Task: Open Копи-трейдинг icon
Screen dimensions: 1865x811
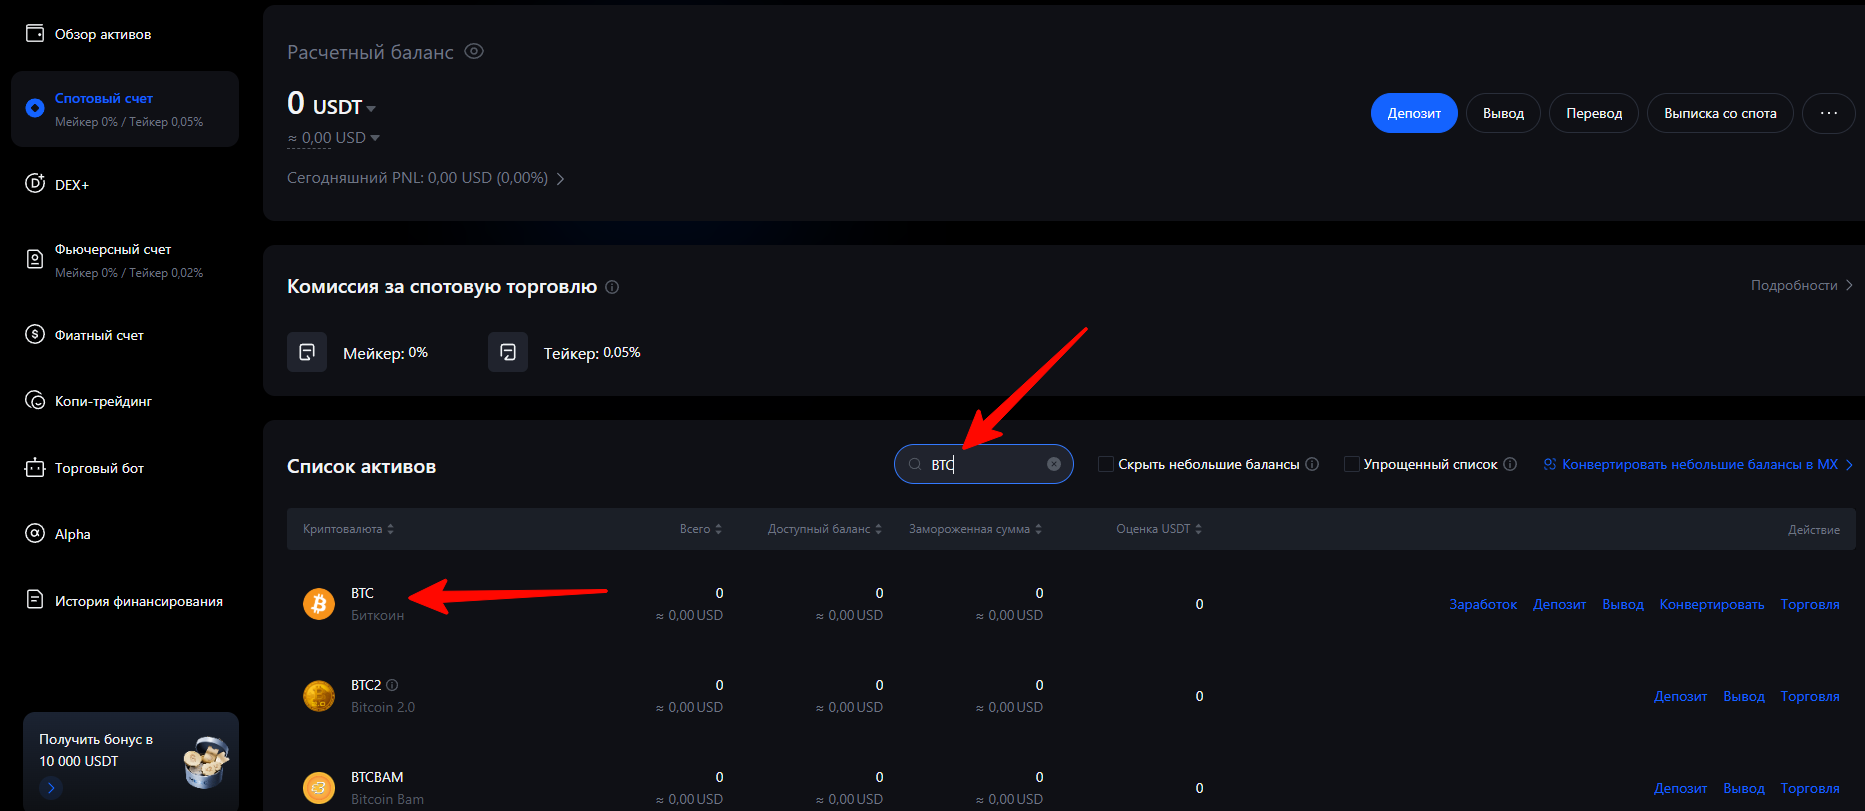Action: pos(35,401)
